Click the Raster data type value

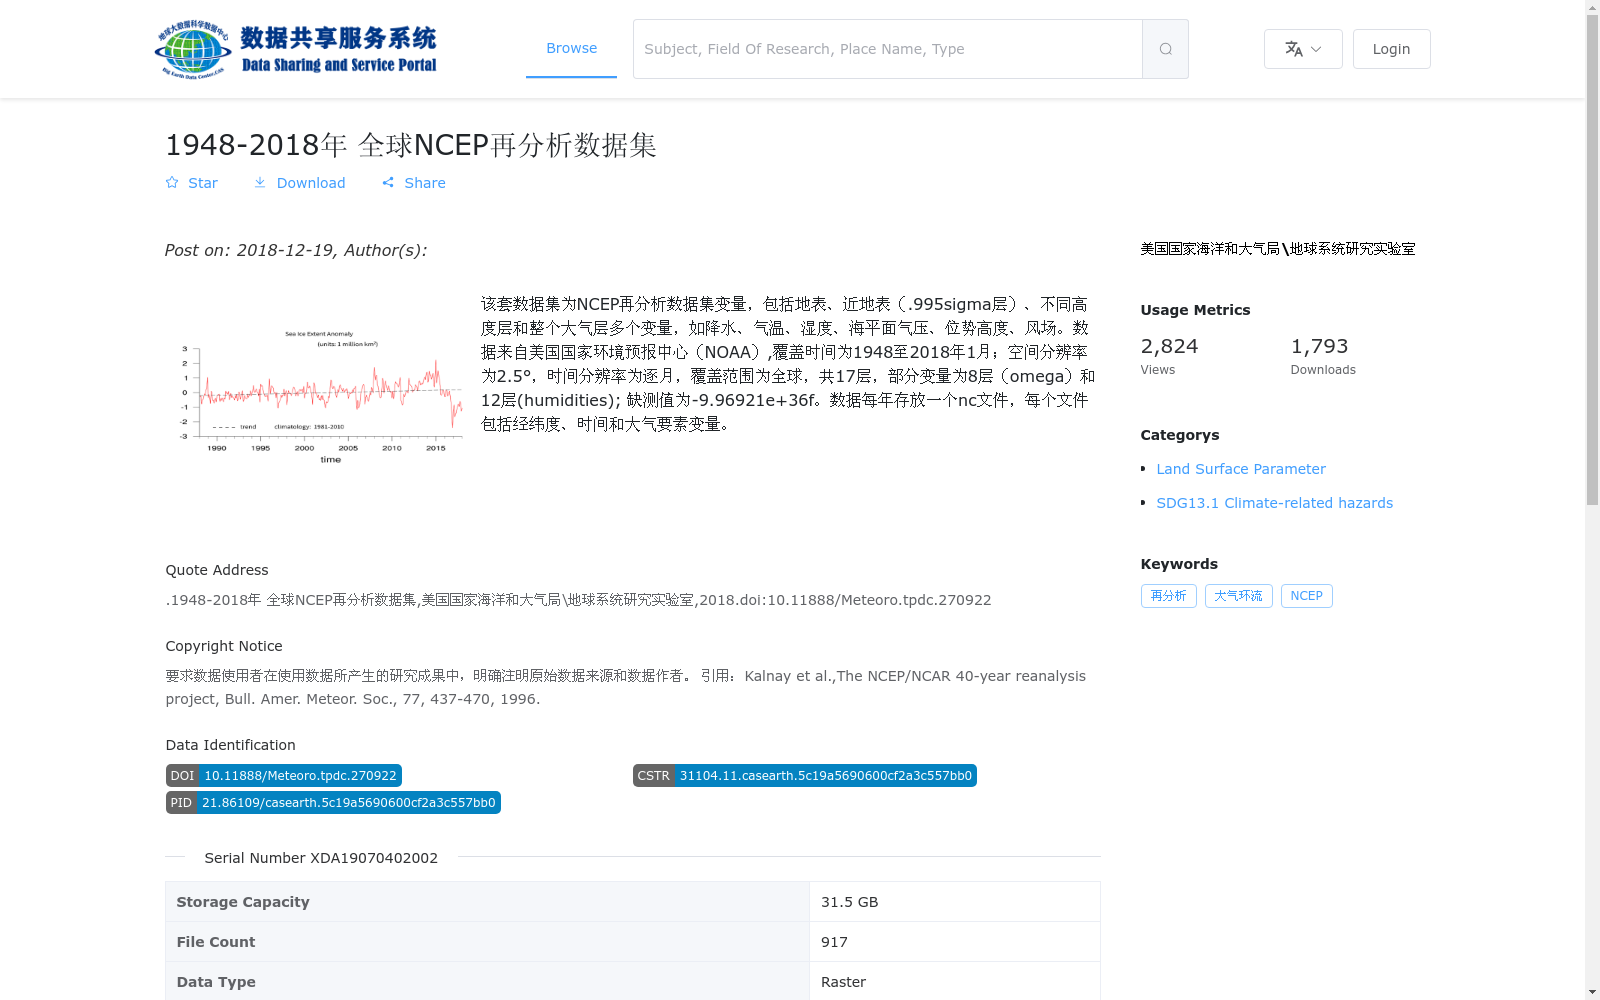[x=843, y=982]
